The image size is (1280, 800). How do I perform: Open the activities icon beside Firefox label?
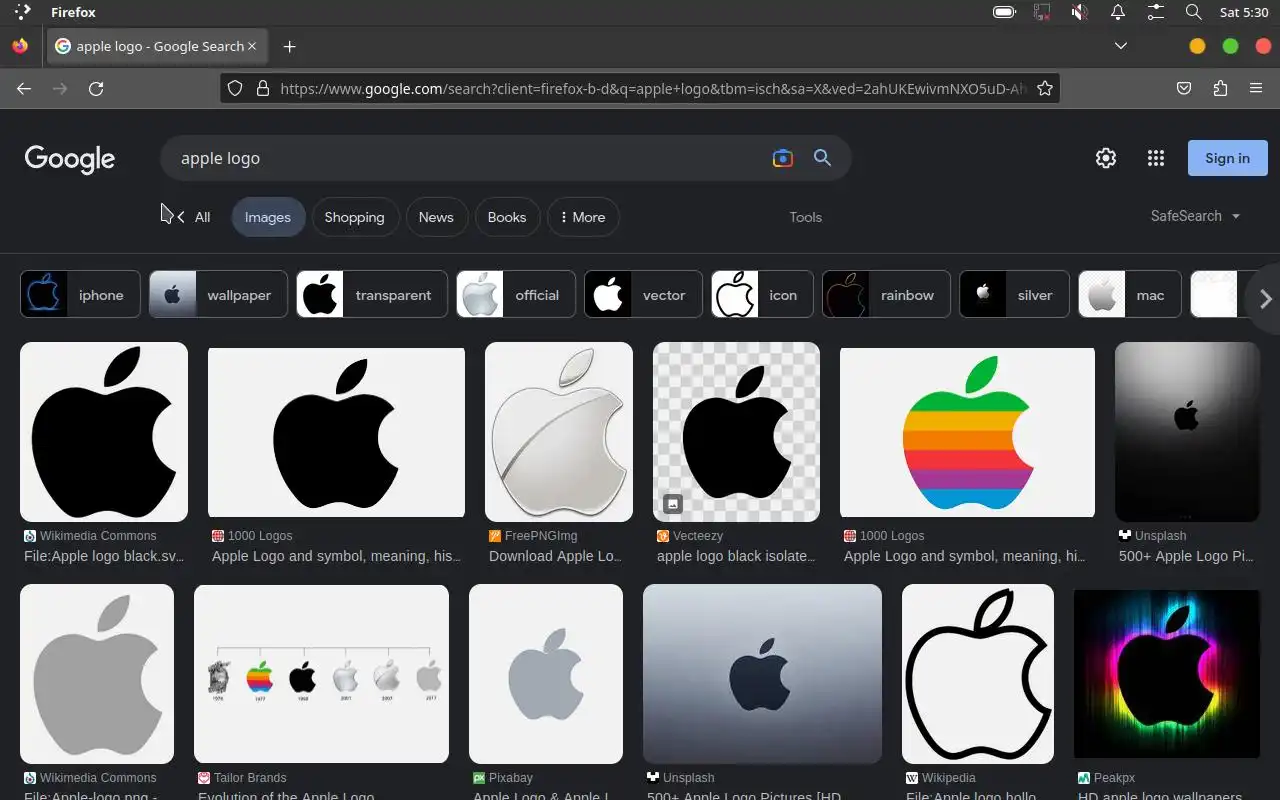click(x=22, y=12)
